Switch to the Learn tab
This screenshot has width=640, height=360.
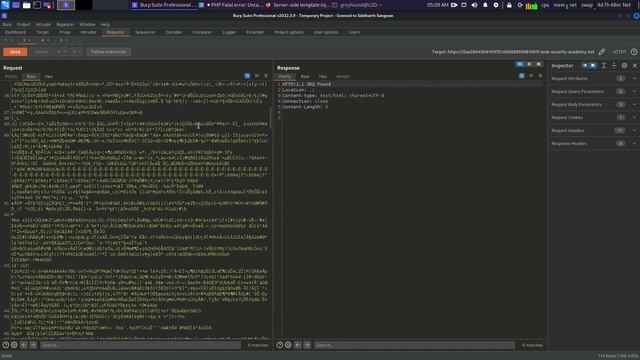click(x=354, y=32)
